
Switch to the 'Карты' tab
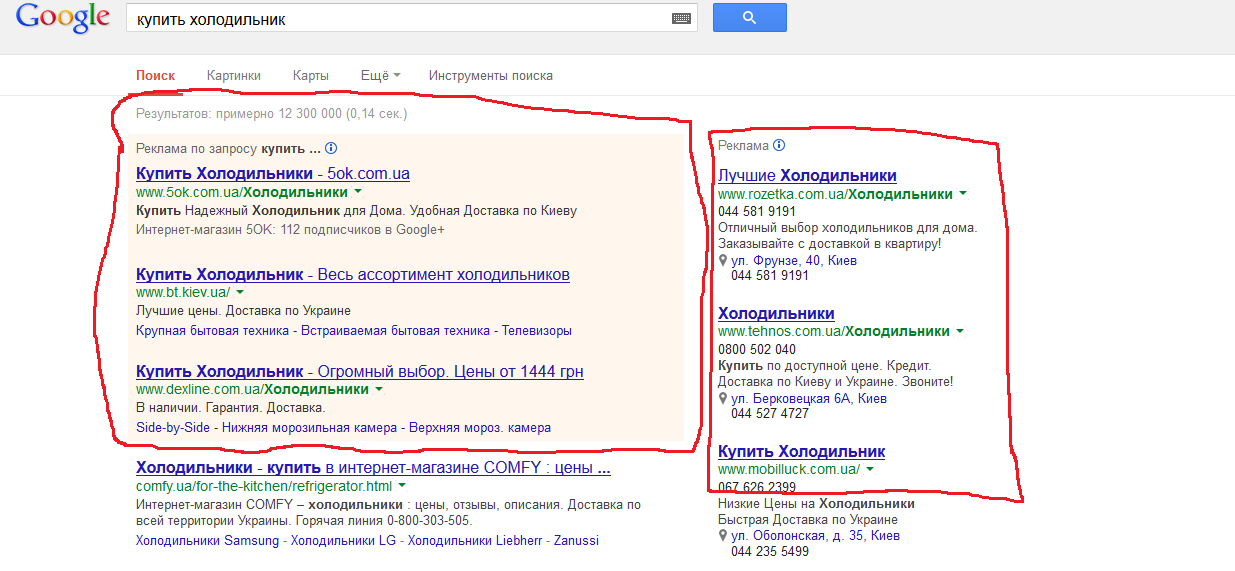click(310, 76)
